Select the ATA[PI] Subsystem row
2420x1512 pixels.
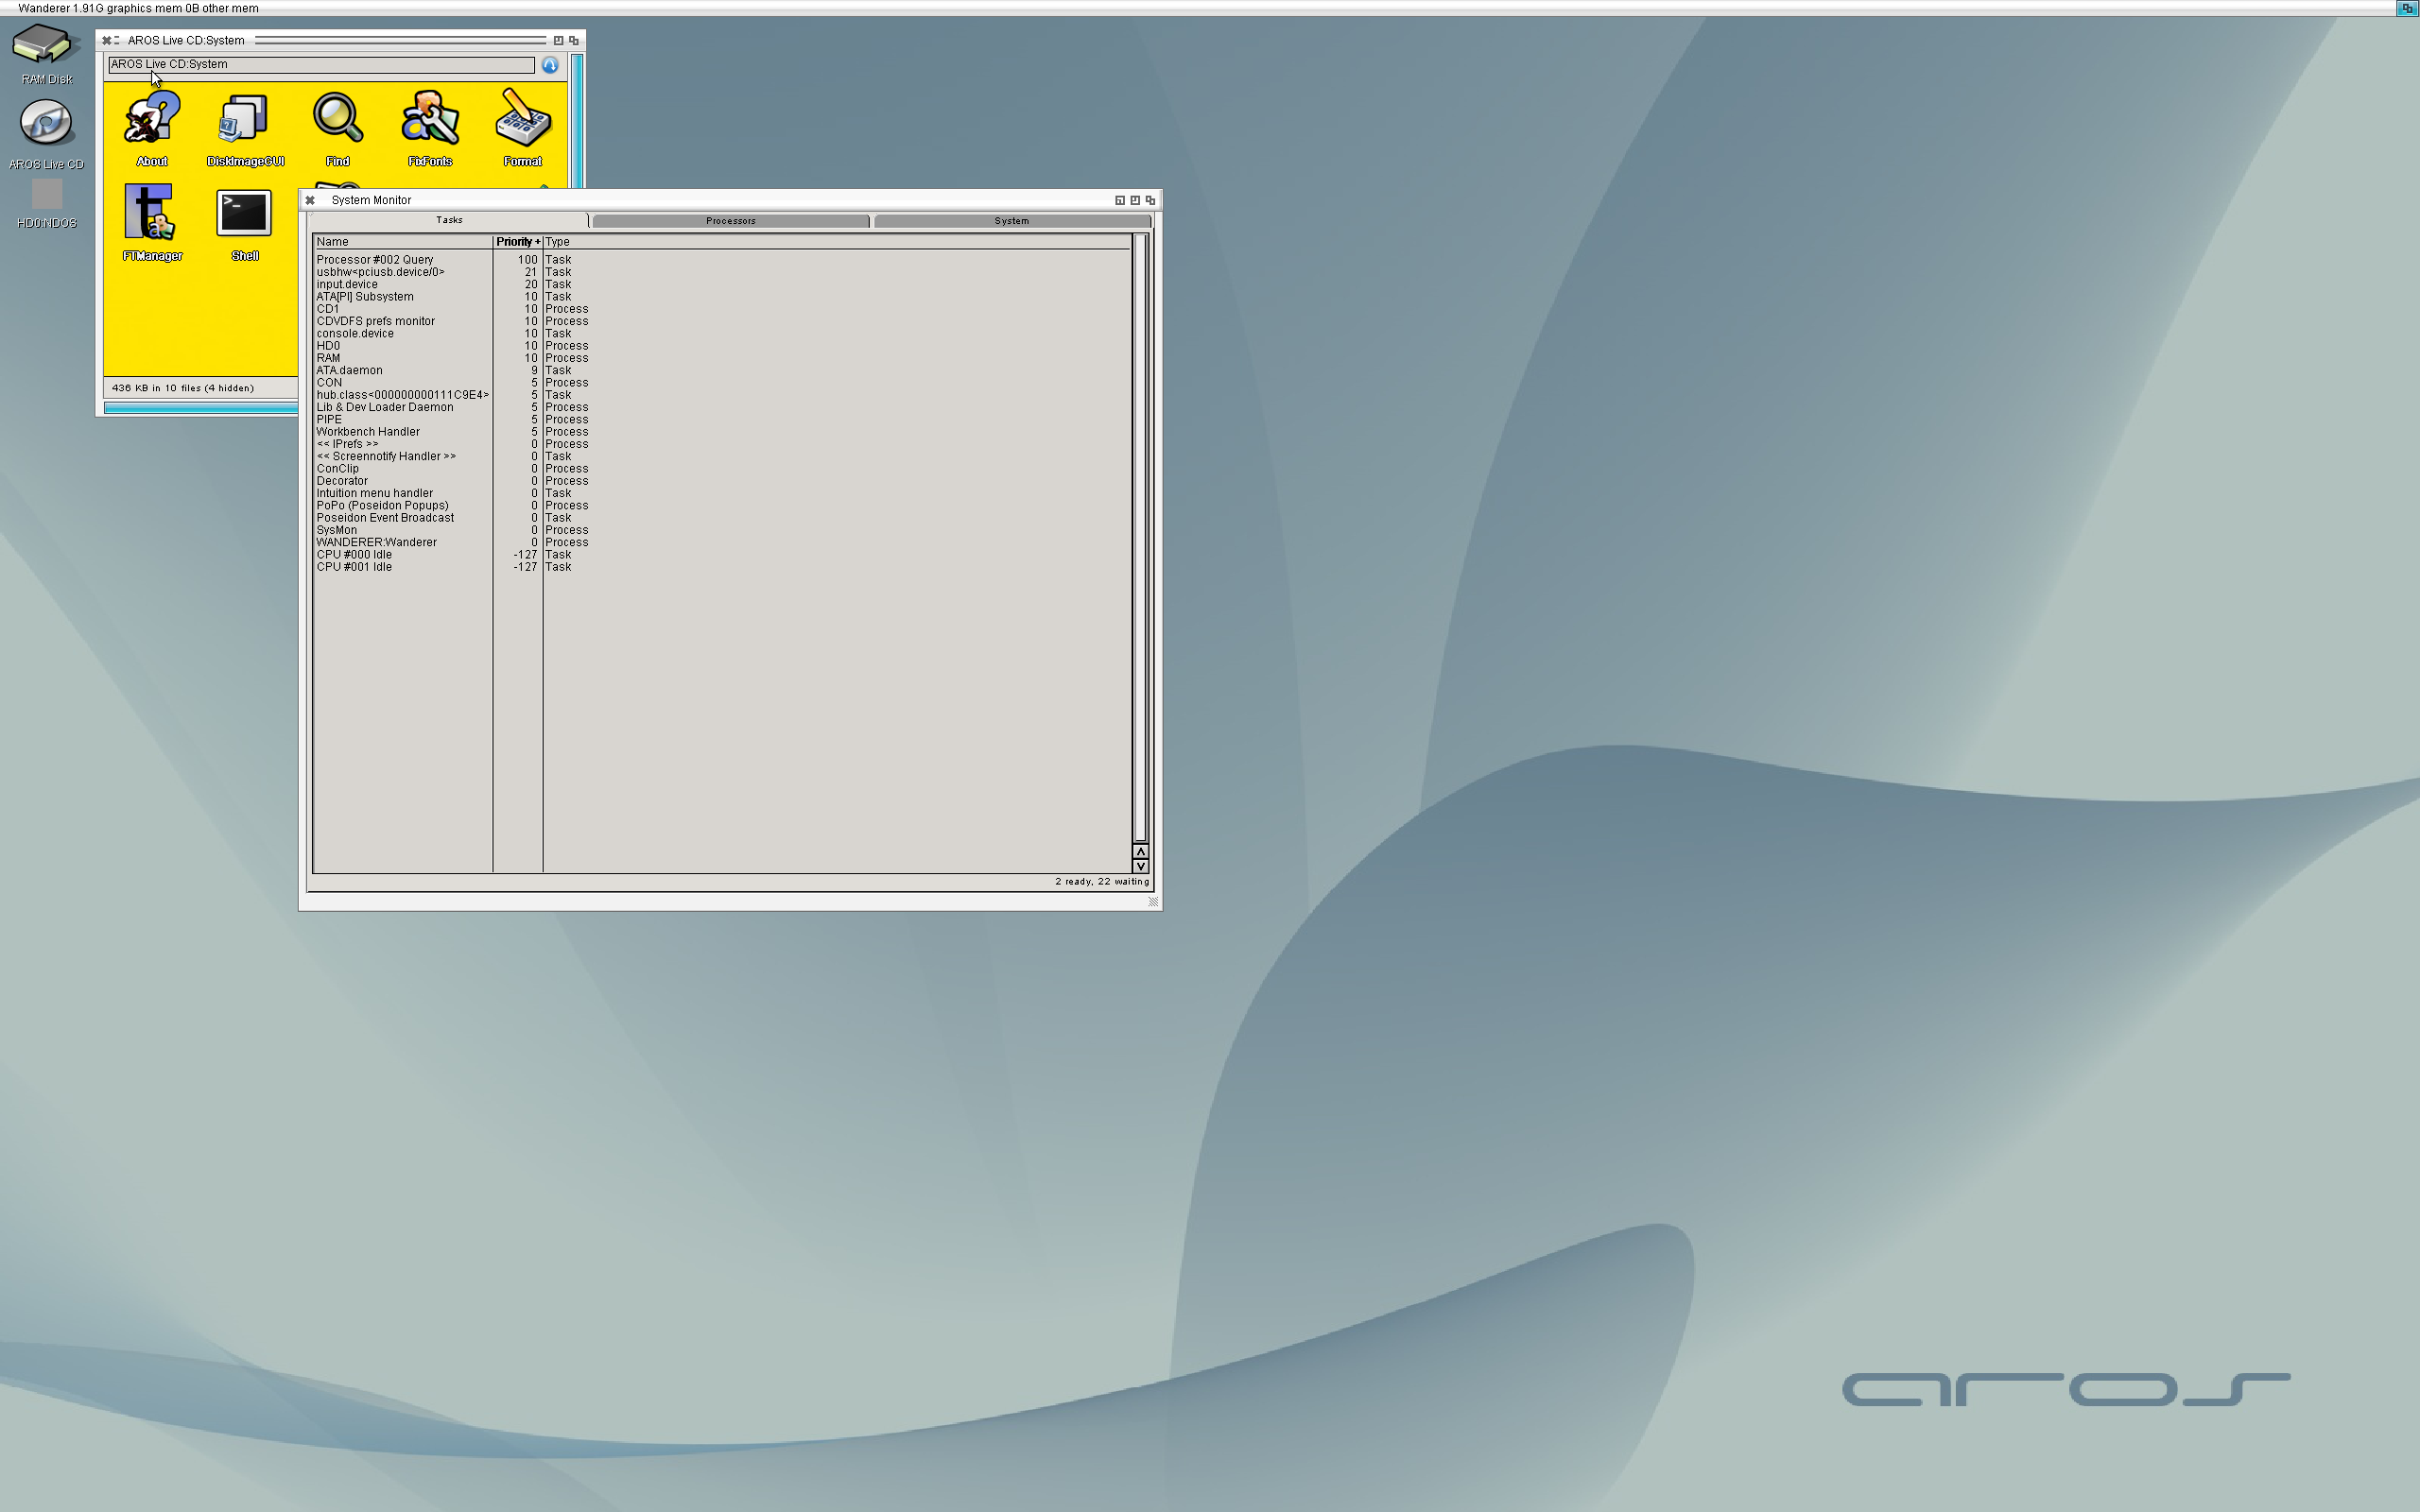722,297
